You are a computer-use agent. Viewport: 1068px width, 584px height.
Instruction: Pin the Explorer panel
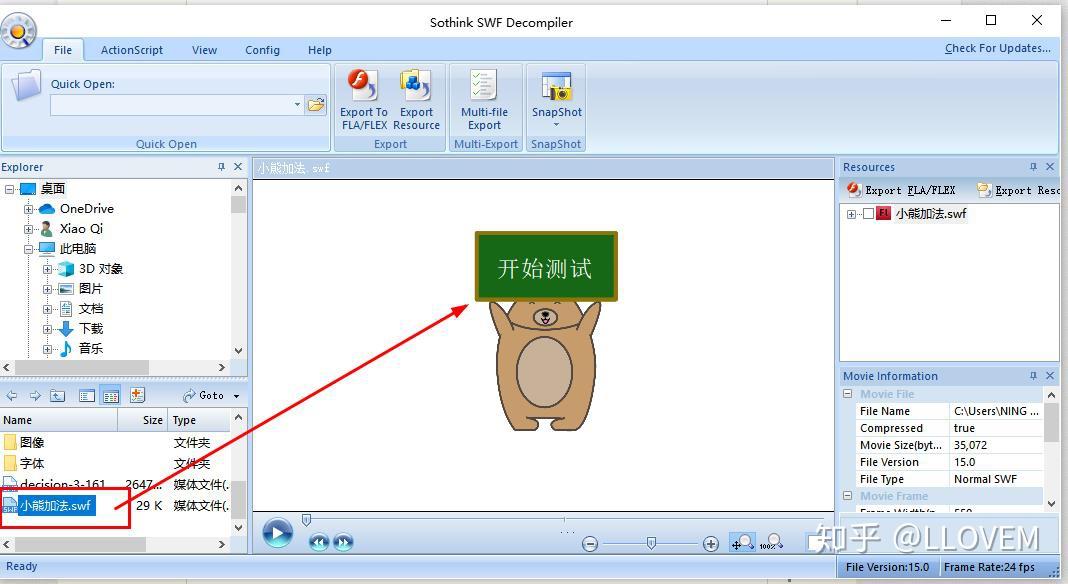coord(221,167)
